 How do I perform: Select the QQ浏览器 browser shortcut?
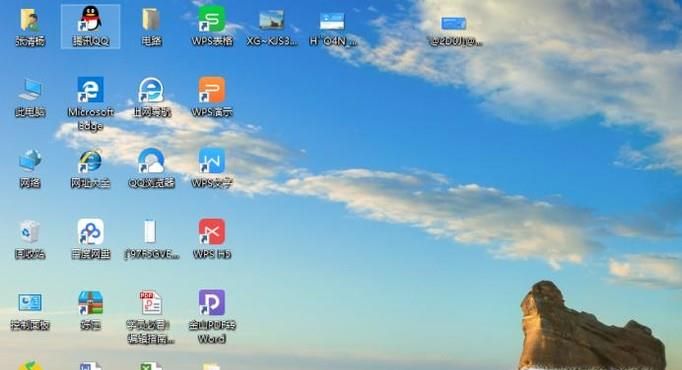151,168
